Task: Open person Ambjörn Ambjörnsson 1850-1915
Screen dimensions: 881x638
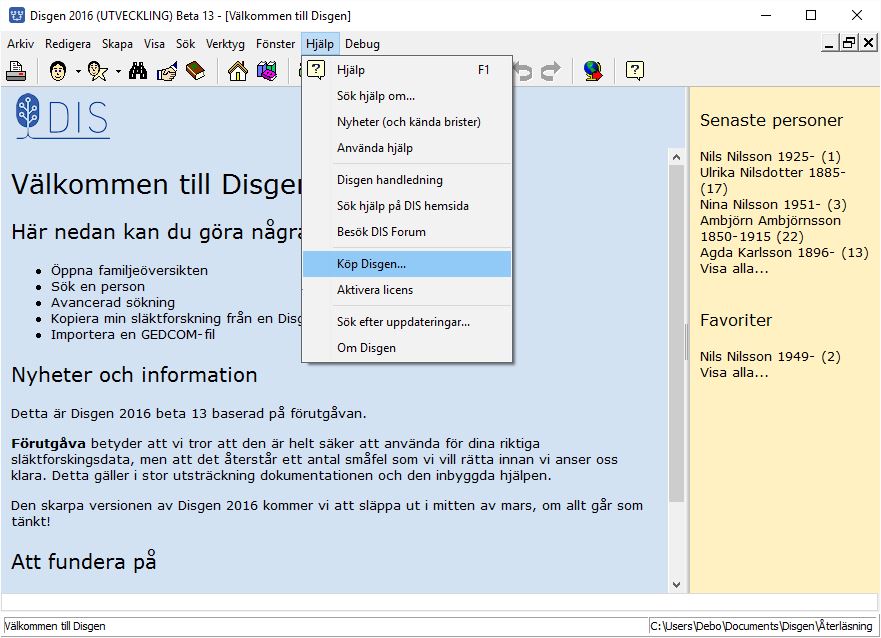Action: coord(770,228)
